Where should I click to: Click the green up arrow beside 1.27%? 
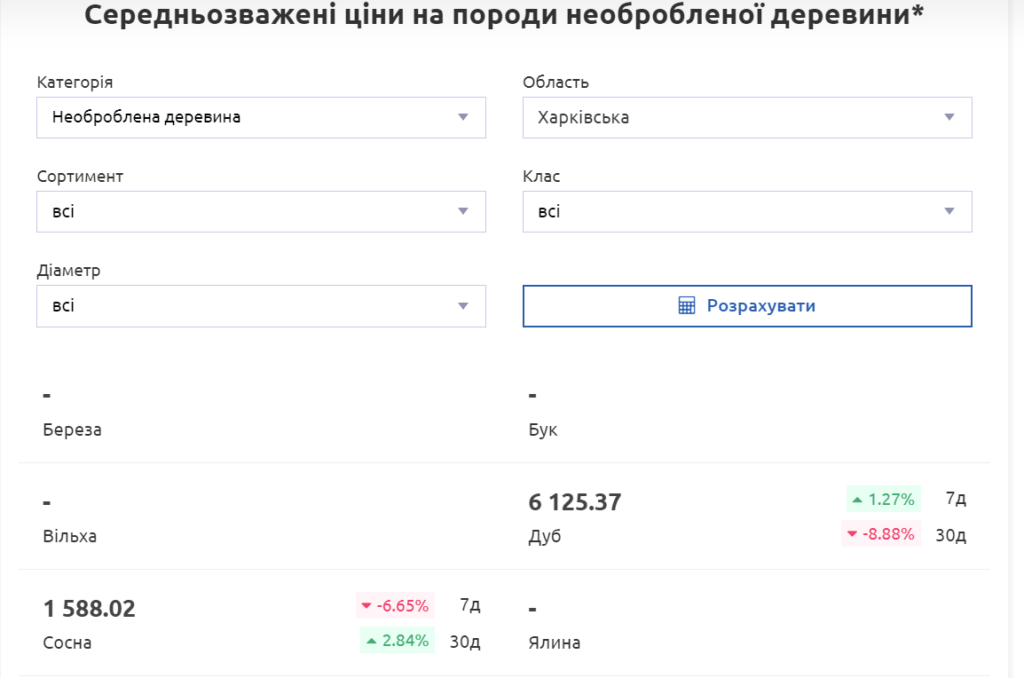point(857,498)
